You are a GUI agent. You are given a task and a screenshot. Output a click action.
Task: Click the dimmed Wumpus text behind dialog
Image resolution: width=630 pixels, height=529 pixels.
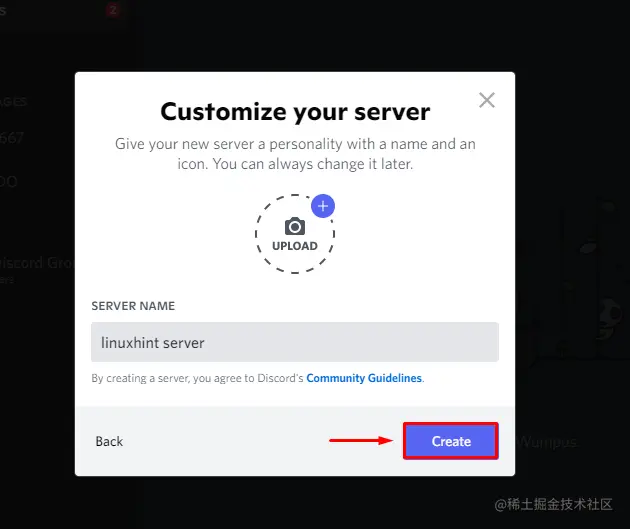click(x=548, y=442)
